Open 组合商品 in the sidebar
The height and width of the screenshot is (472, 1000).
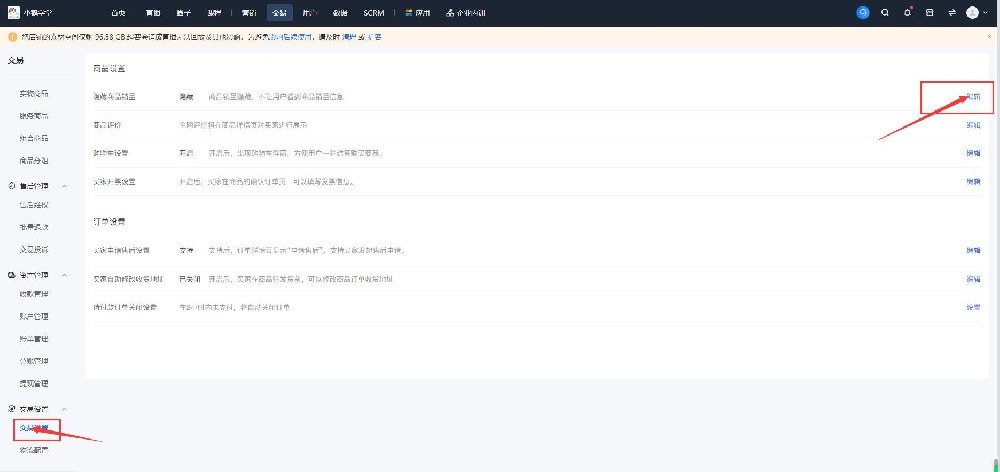(34, 138)
